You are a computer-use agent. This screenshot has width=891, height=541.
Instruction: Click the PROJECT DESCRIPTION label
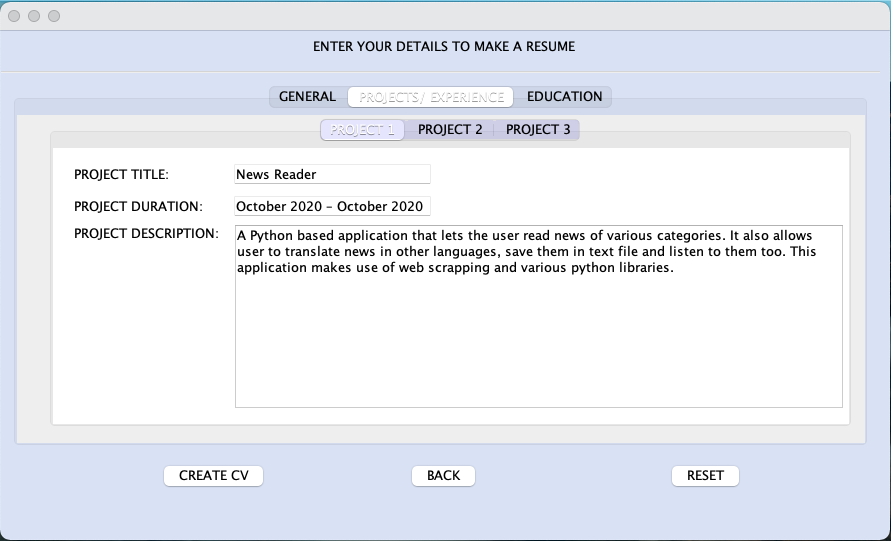pos(146,234)
